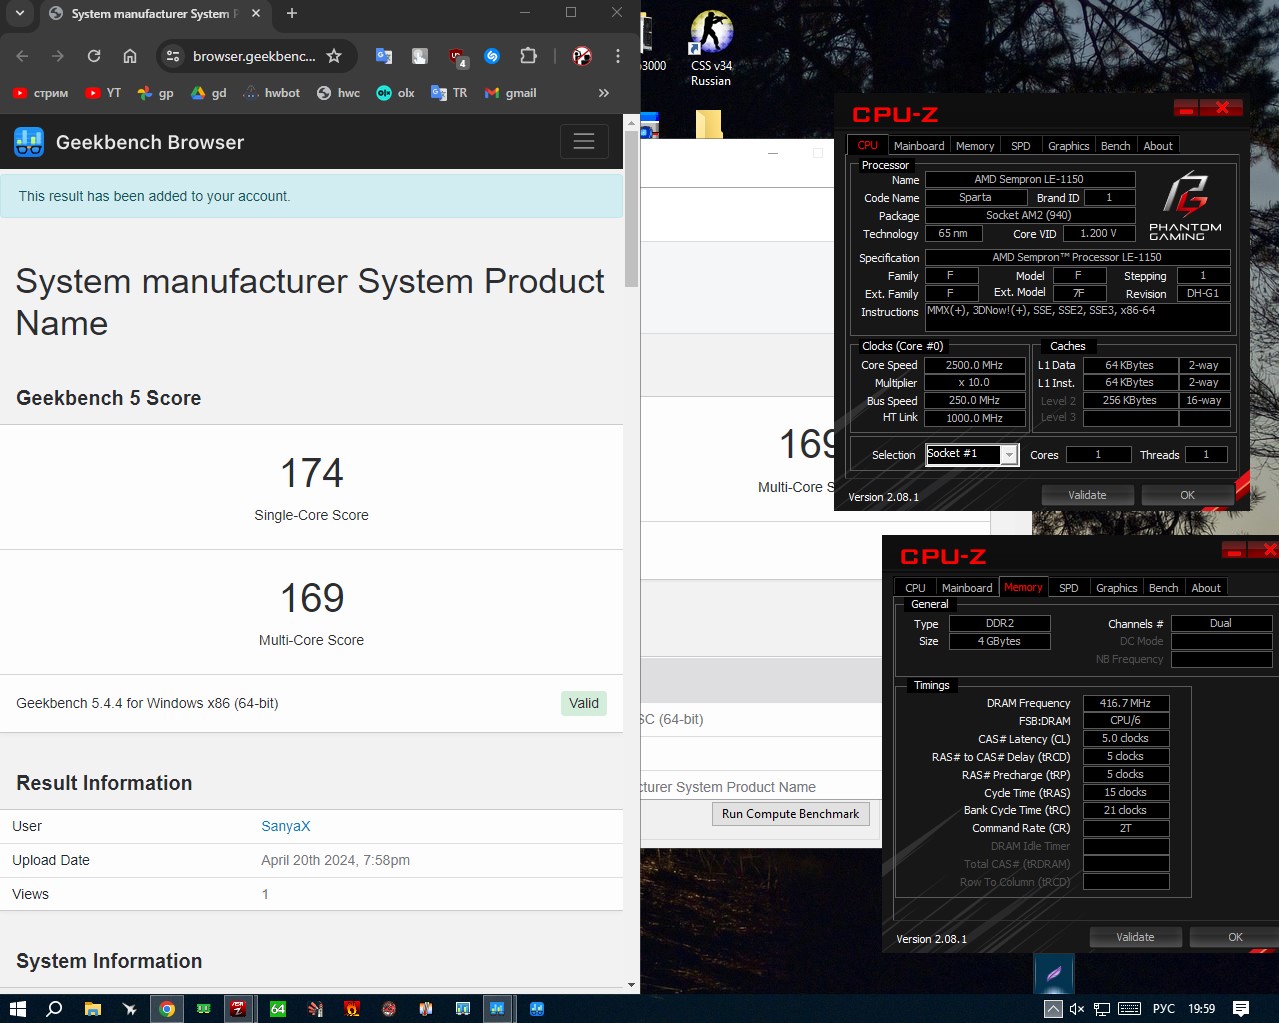Screen dimensions: 1279x1023
Task: Open the notification center icon
Action: (x=1241, y=1008)
